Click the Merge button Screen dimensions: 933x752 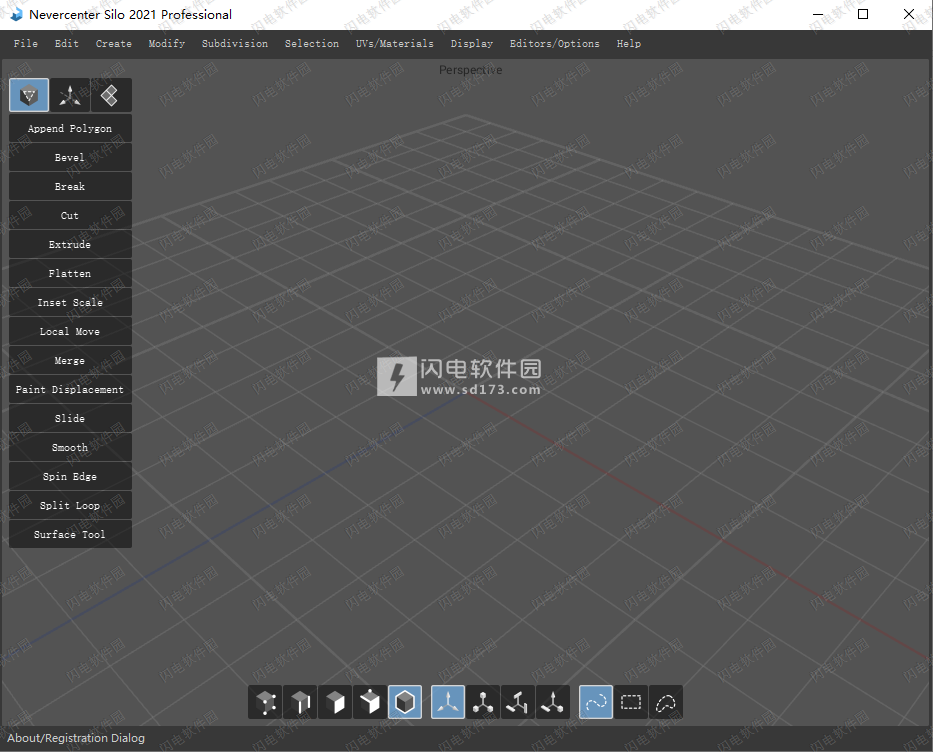[70, 361]
